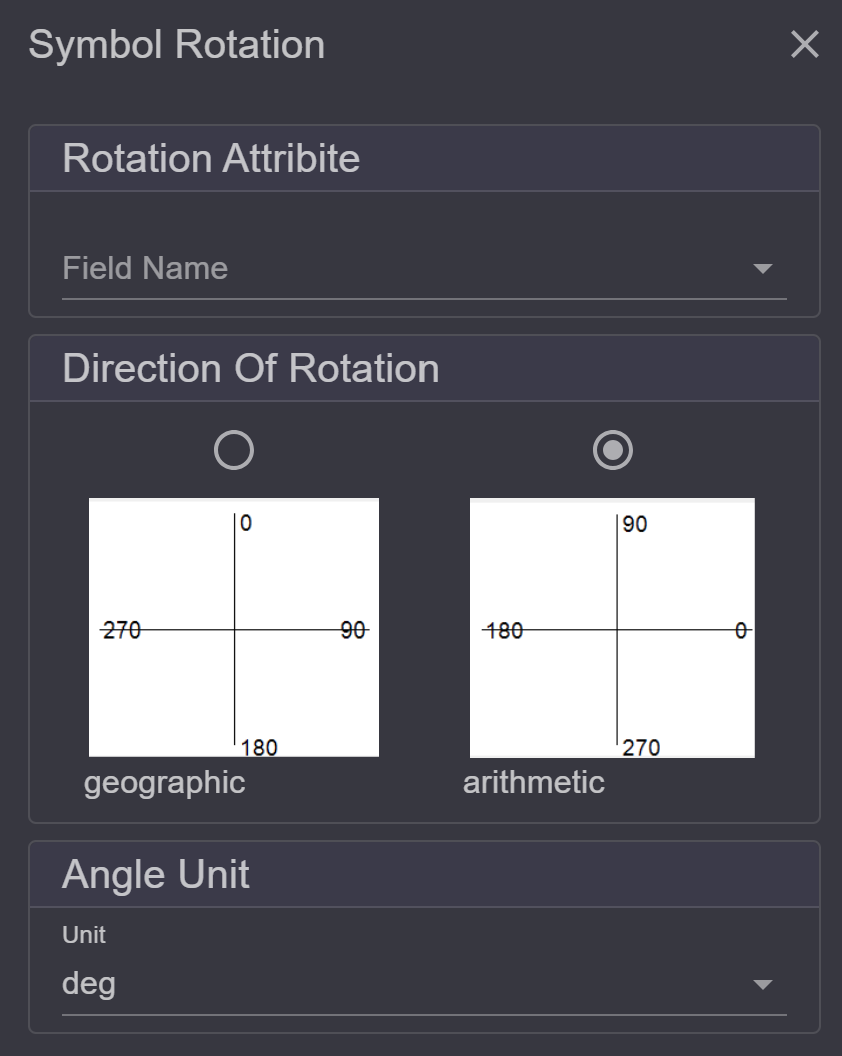Click the geographic label text
This screenshot has height=1056, width=842.
[x=164, y=783]
